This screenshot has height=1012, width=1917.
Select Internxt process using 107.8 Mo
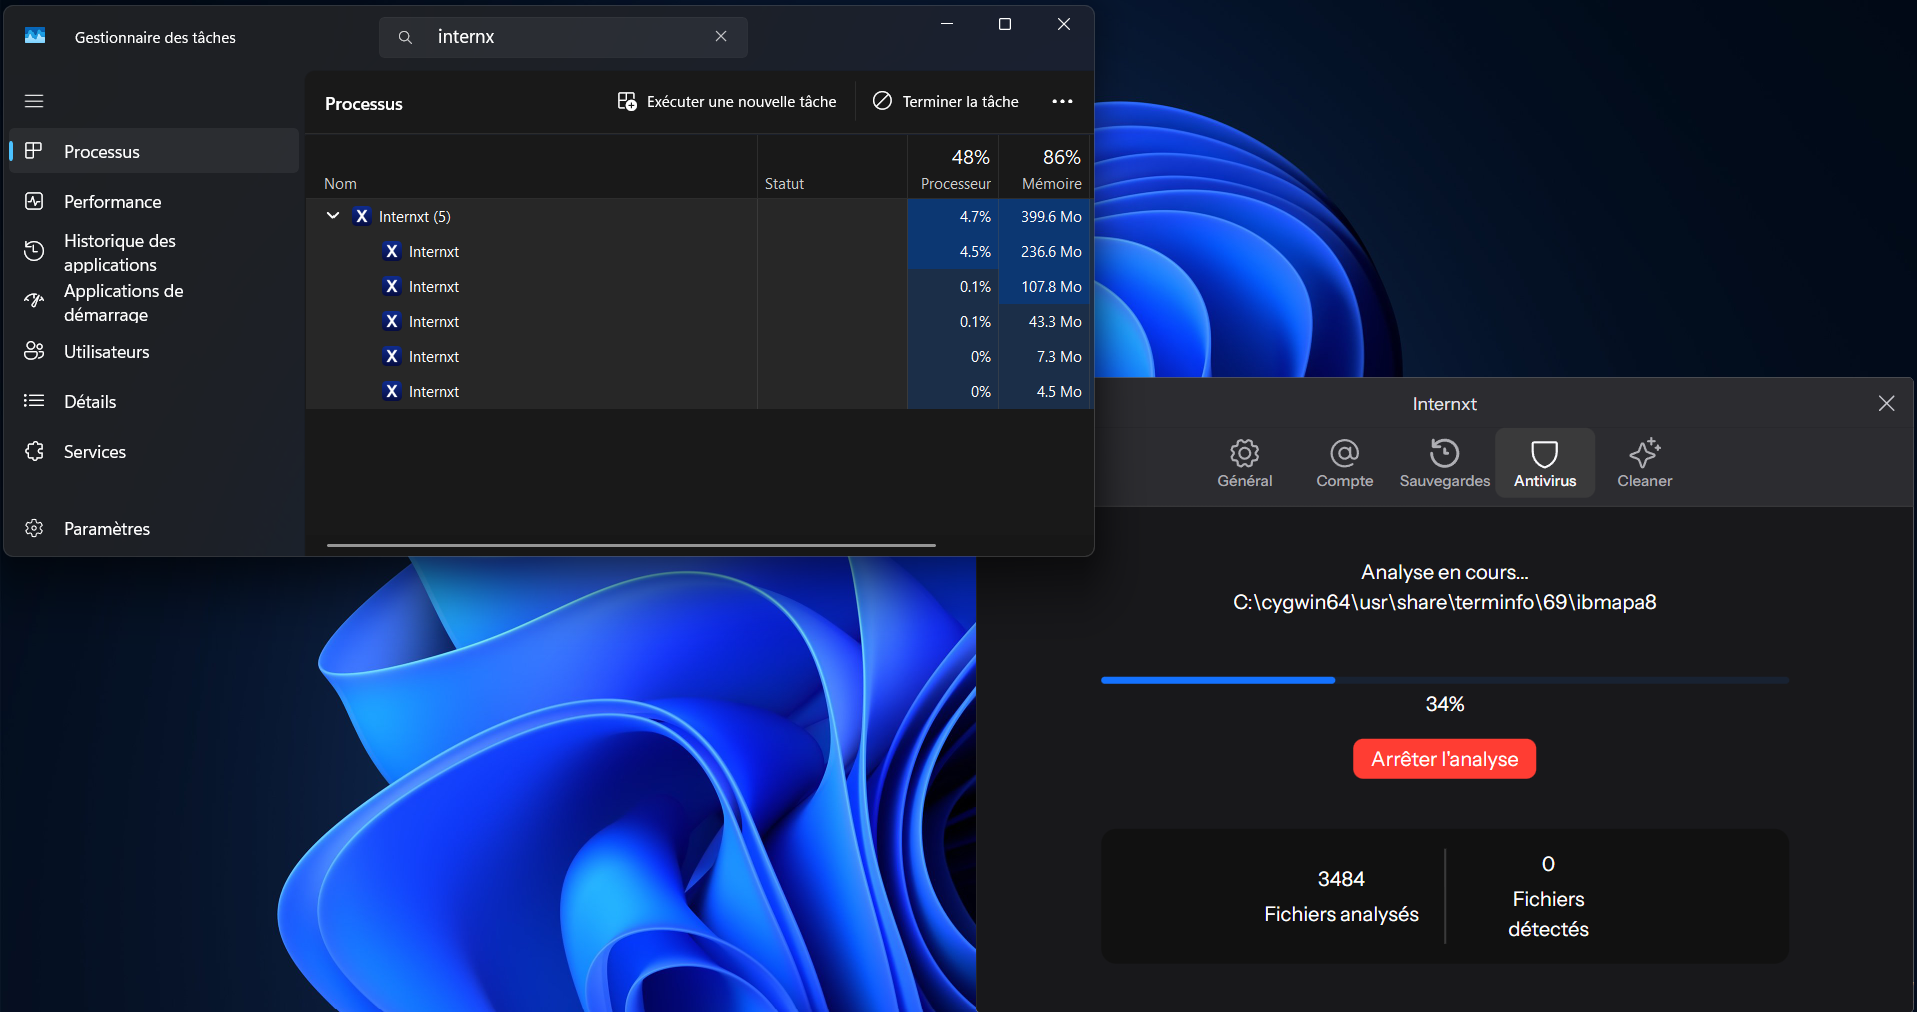coord(698,286)
